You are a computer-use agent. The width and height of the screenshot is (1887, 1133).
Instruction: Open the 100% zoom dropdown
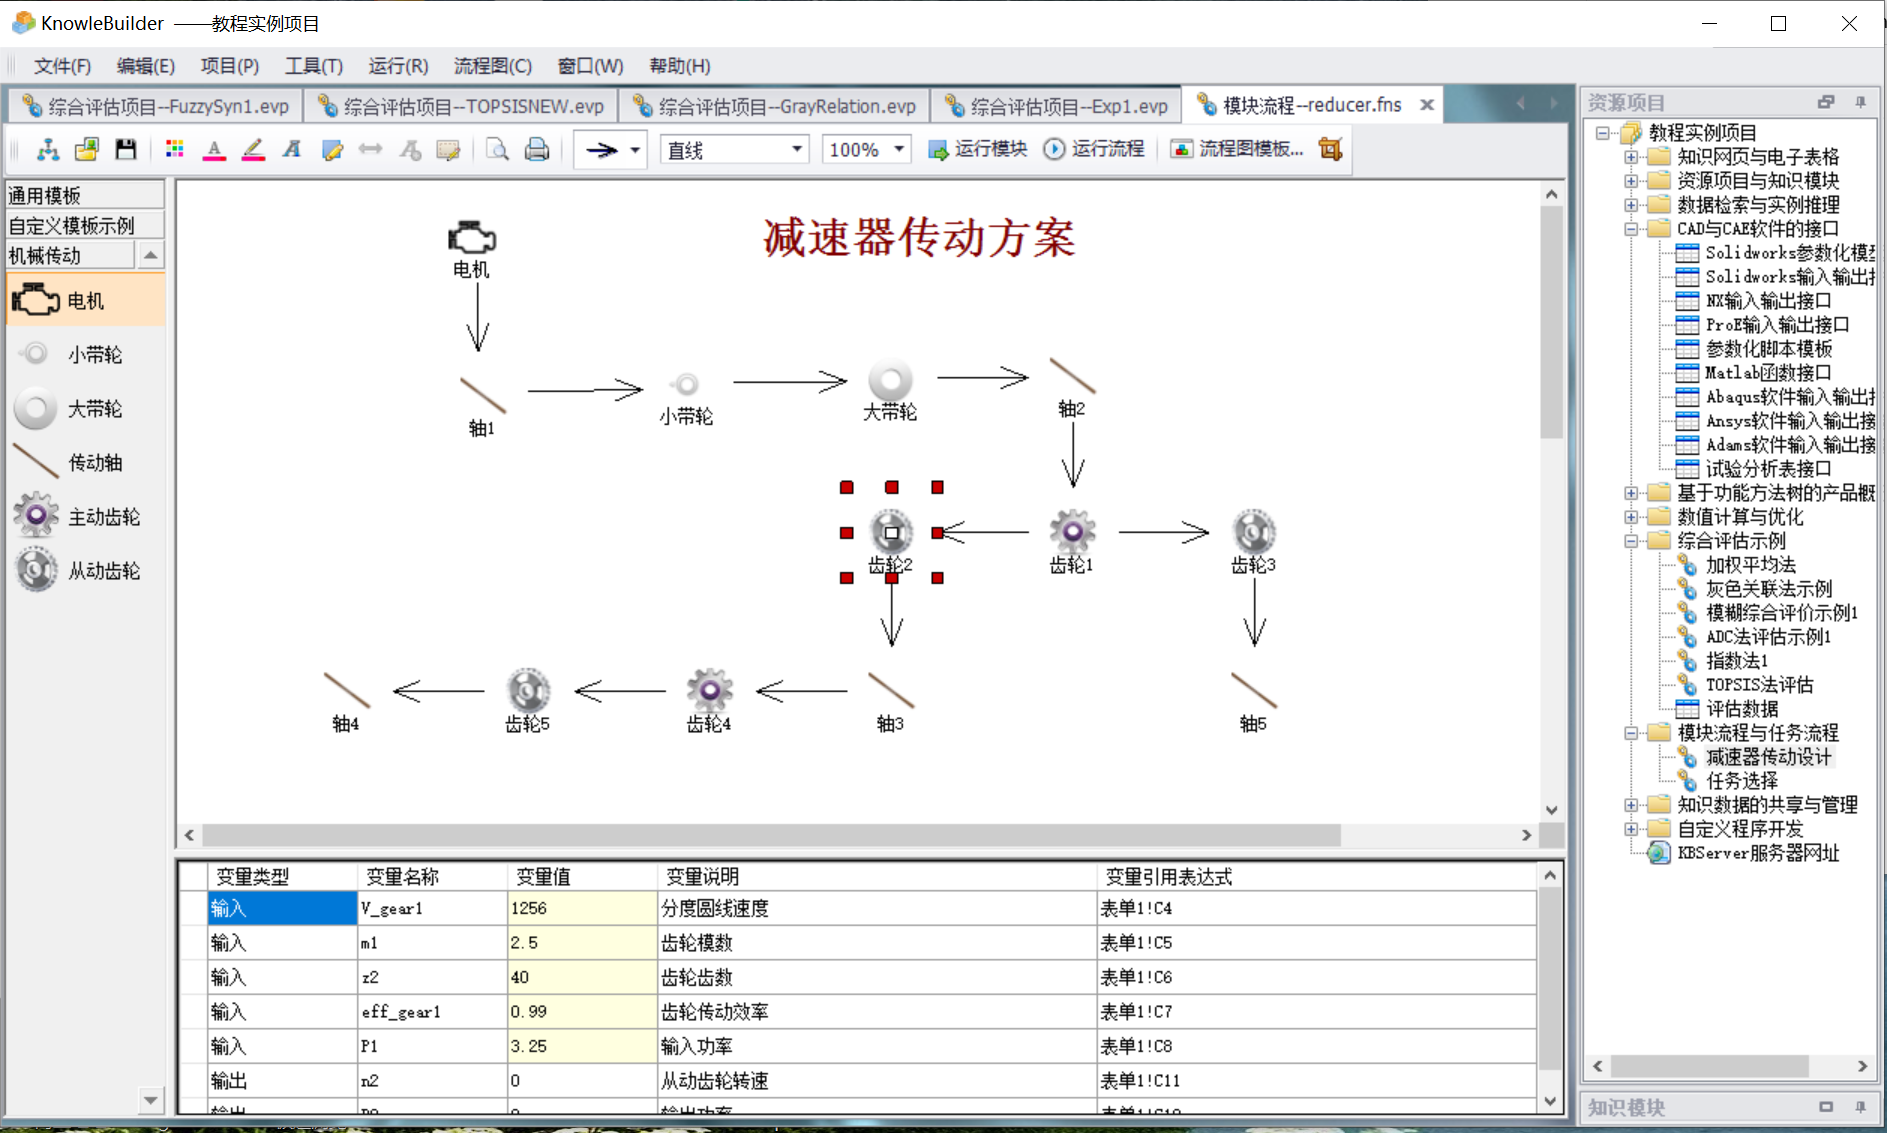pyautogui.click(x=899, y=150)
